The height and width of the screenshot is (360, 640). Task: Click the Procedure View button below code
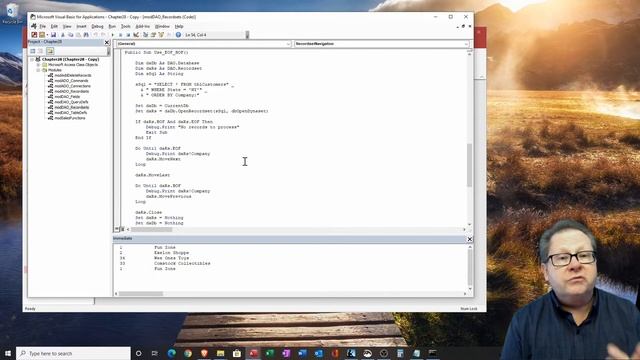pos(117,229)
